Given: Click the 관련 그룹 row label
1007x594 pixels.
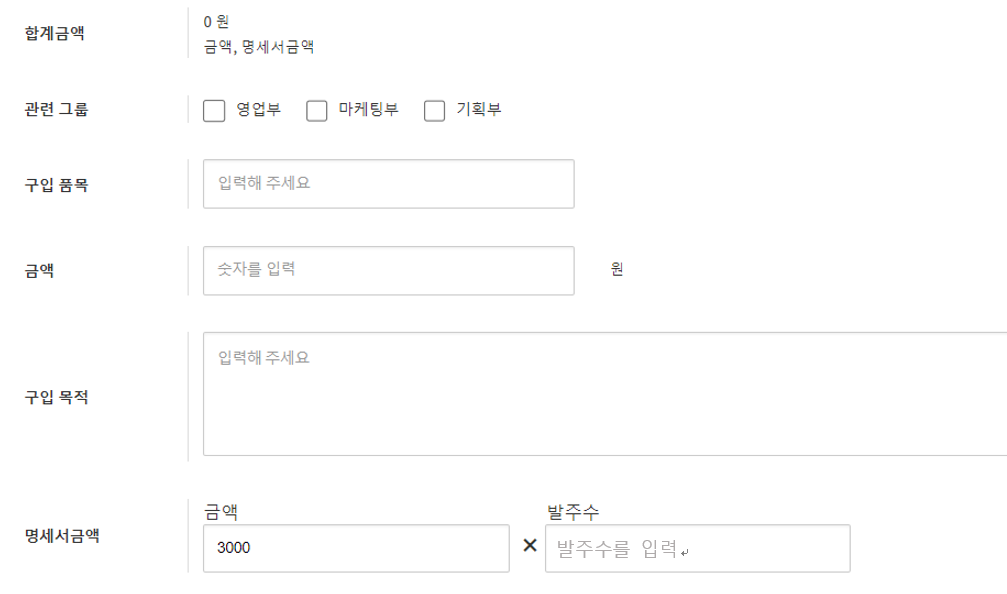Looking at the screenshot, I should click(56, 110).
